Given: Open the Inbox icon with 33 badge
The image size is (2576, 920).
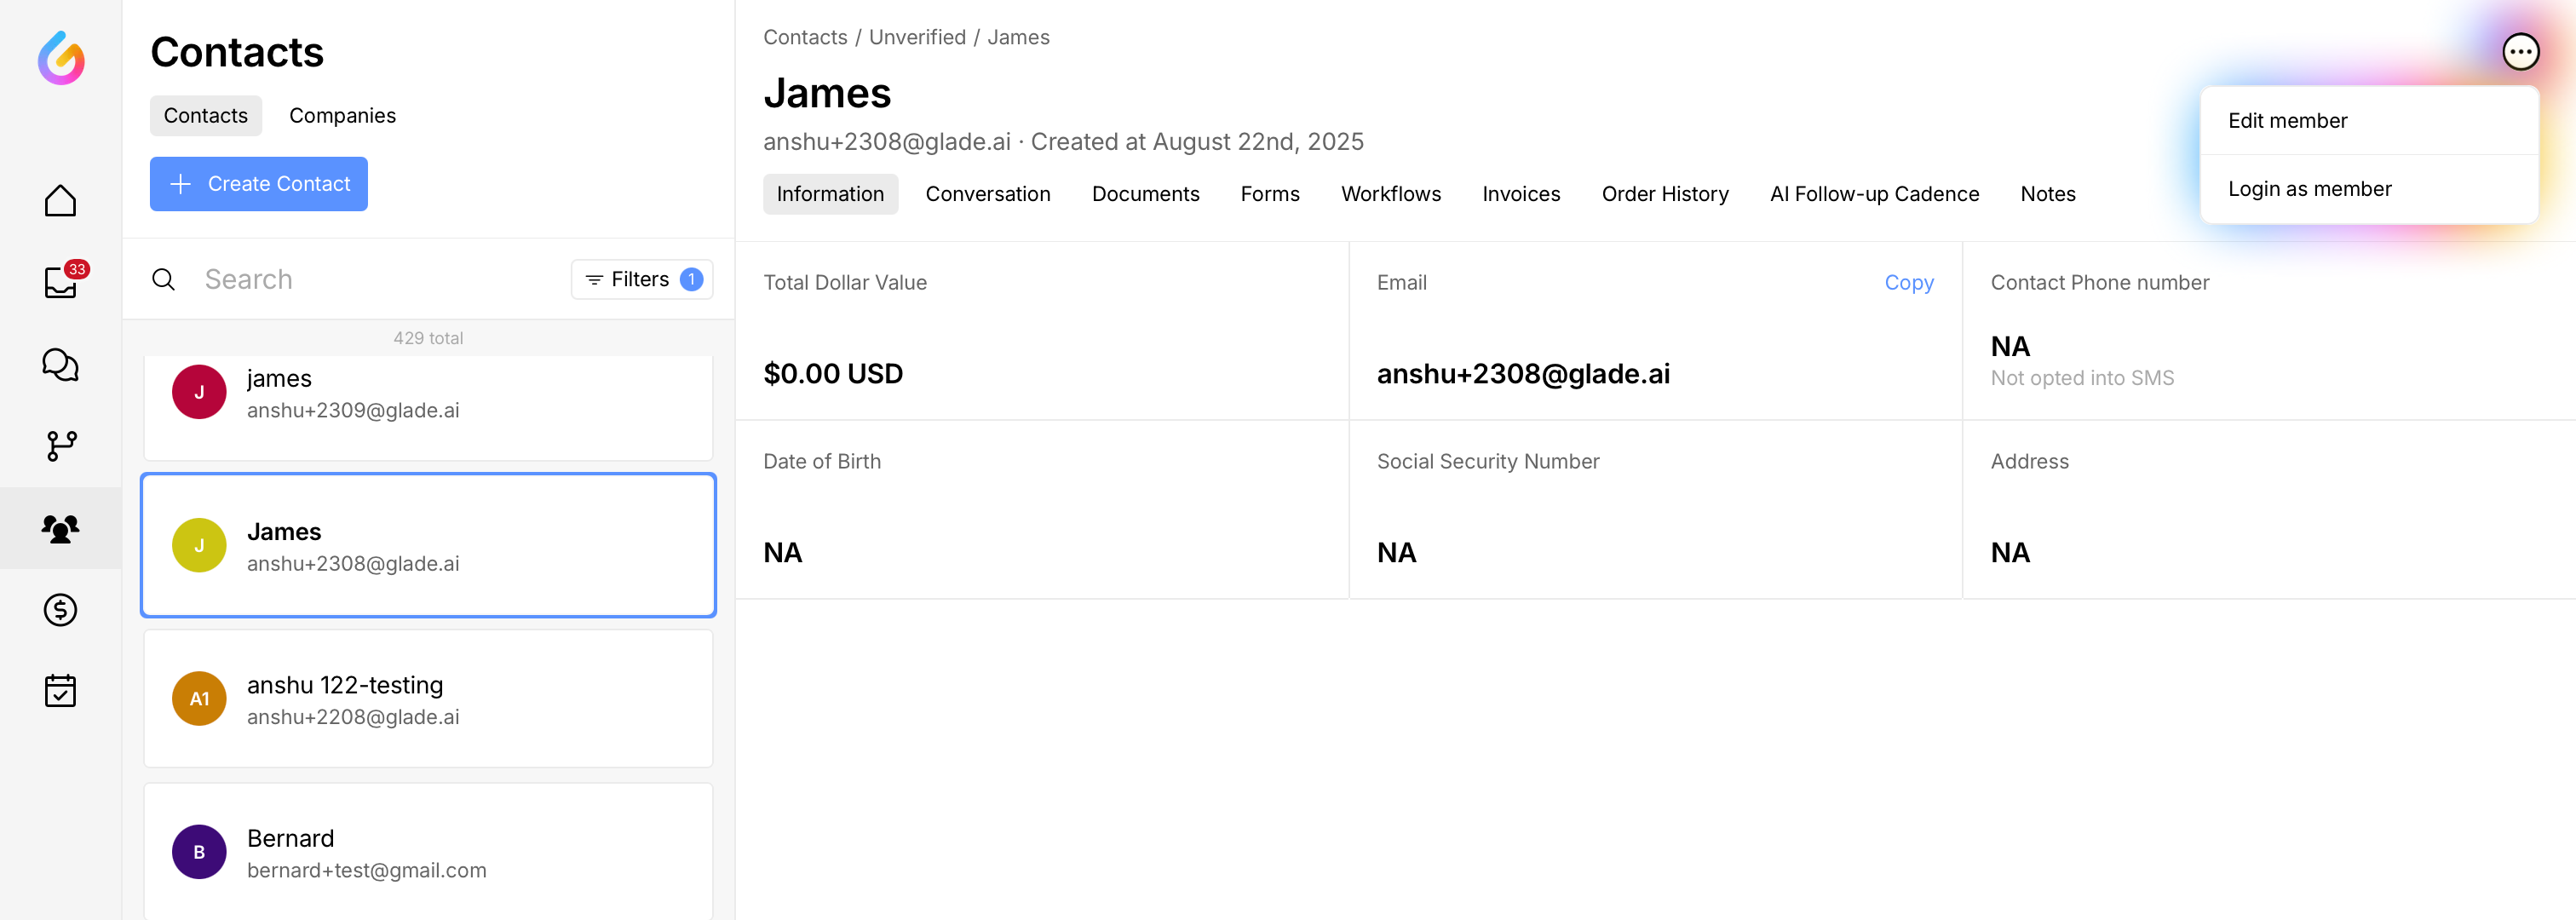Looking at the screenshot, I should pyautogui.click(x=61, y=282).
